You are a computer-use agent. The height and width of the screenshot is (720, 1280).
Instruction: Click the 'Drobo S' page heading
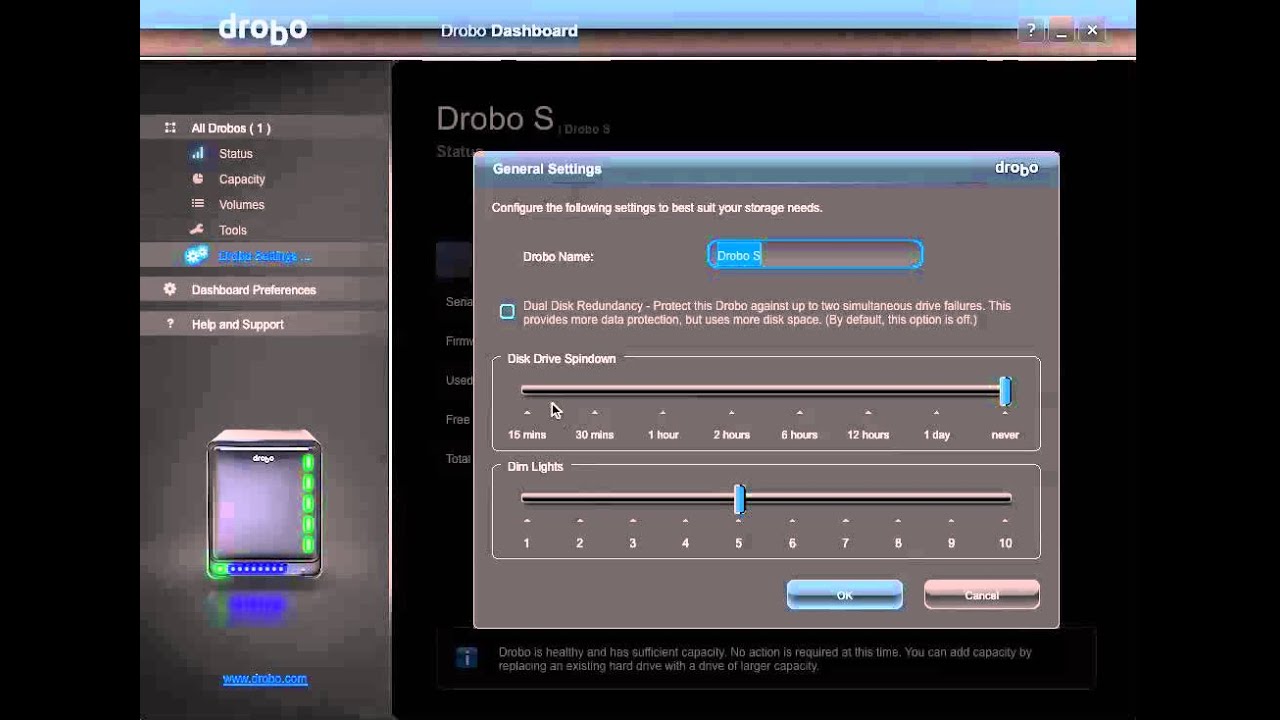(x=495, y=119)
